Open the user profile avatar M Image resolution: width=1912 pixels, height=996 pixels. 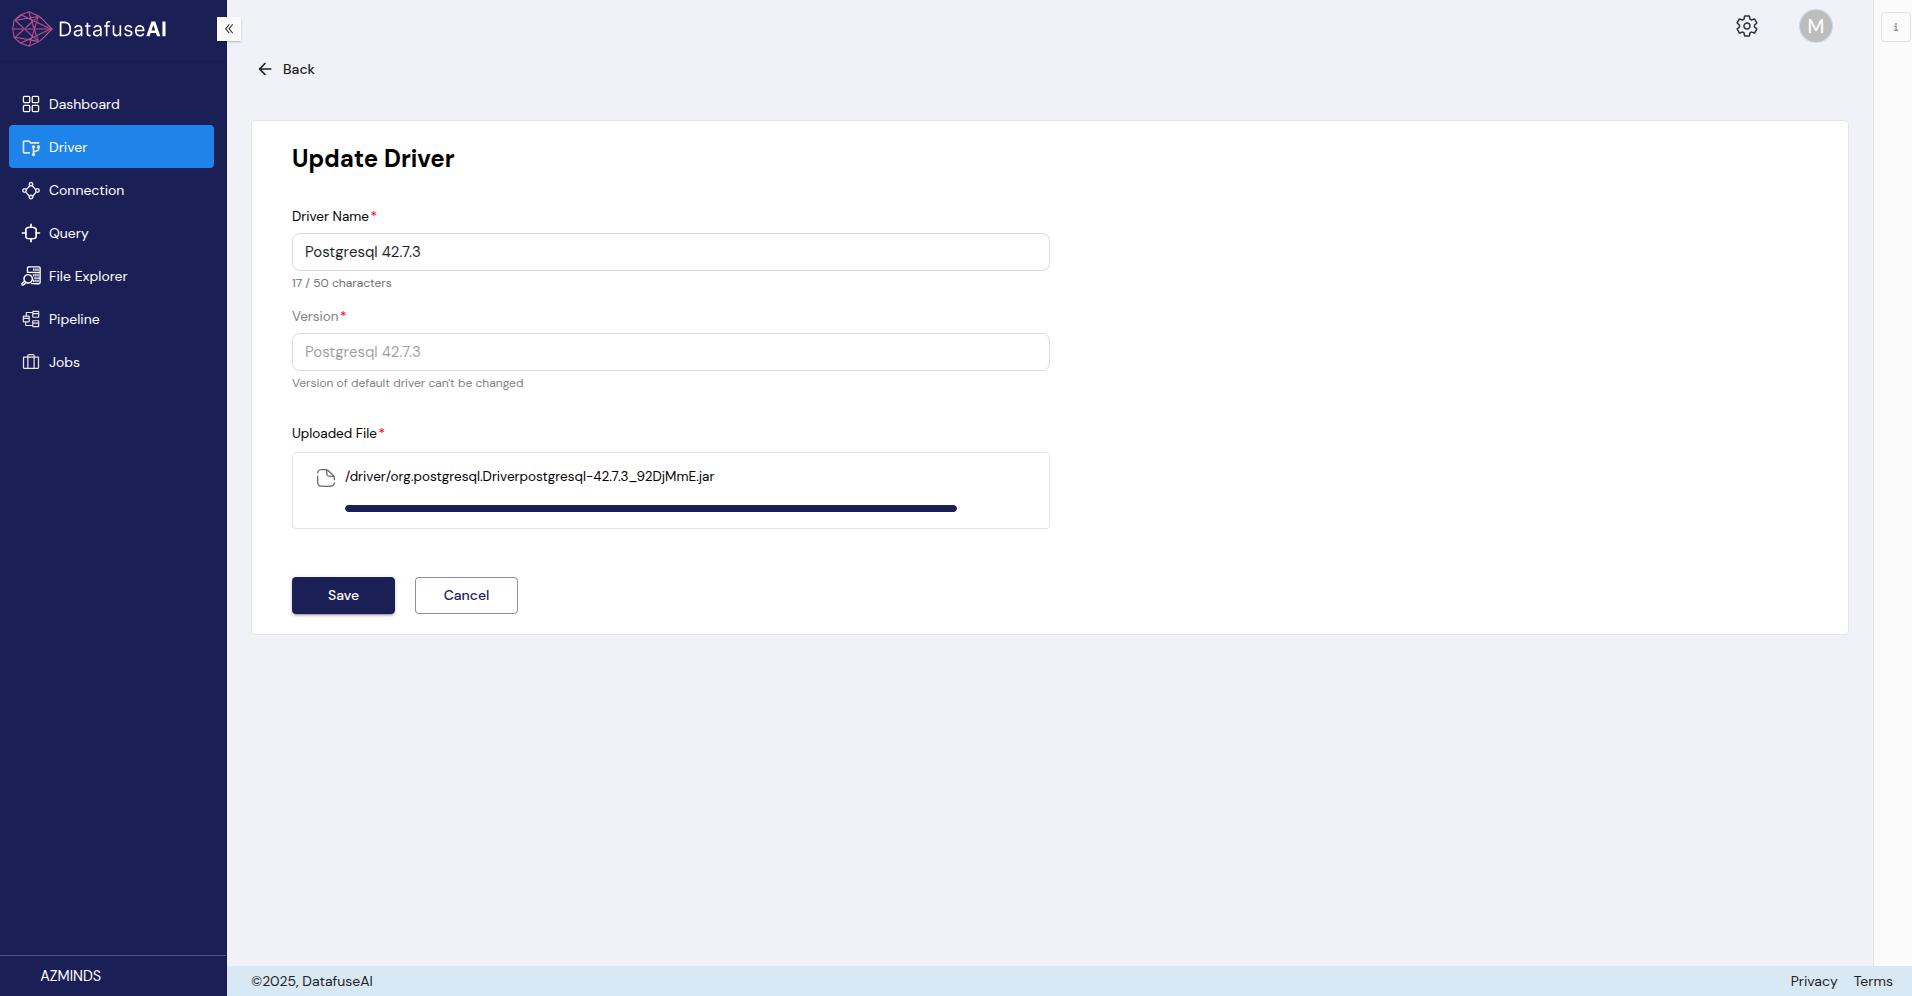tap(1815, 26)
